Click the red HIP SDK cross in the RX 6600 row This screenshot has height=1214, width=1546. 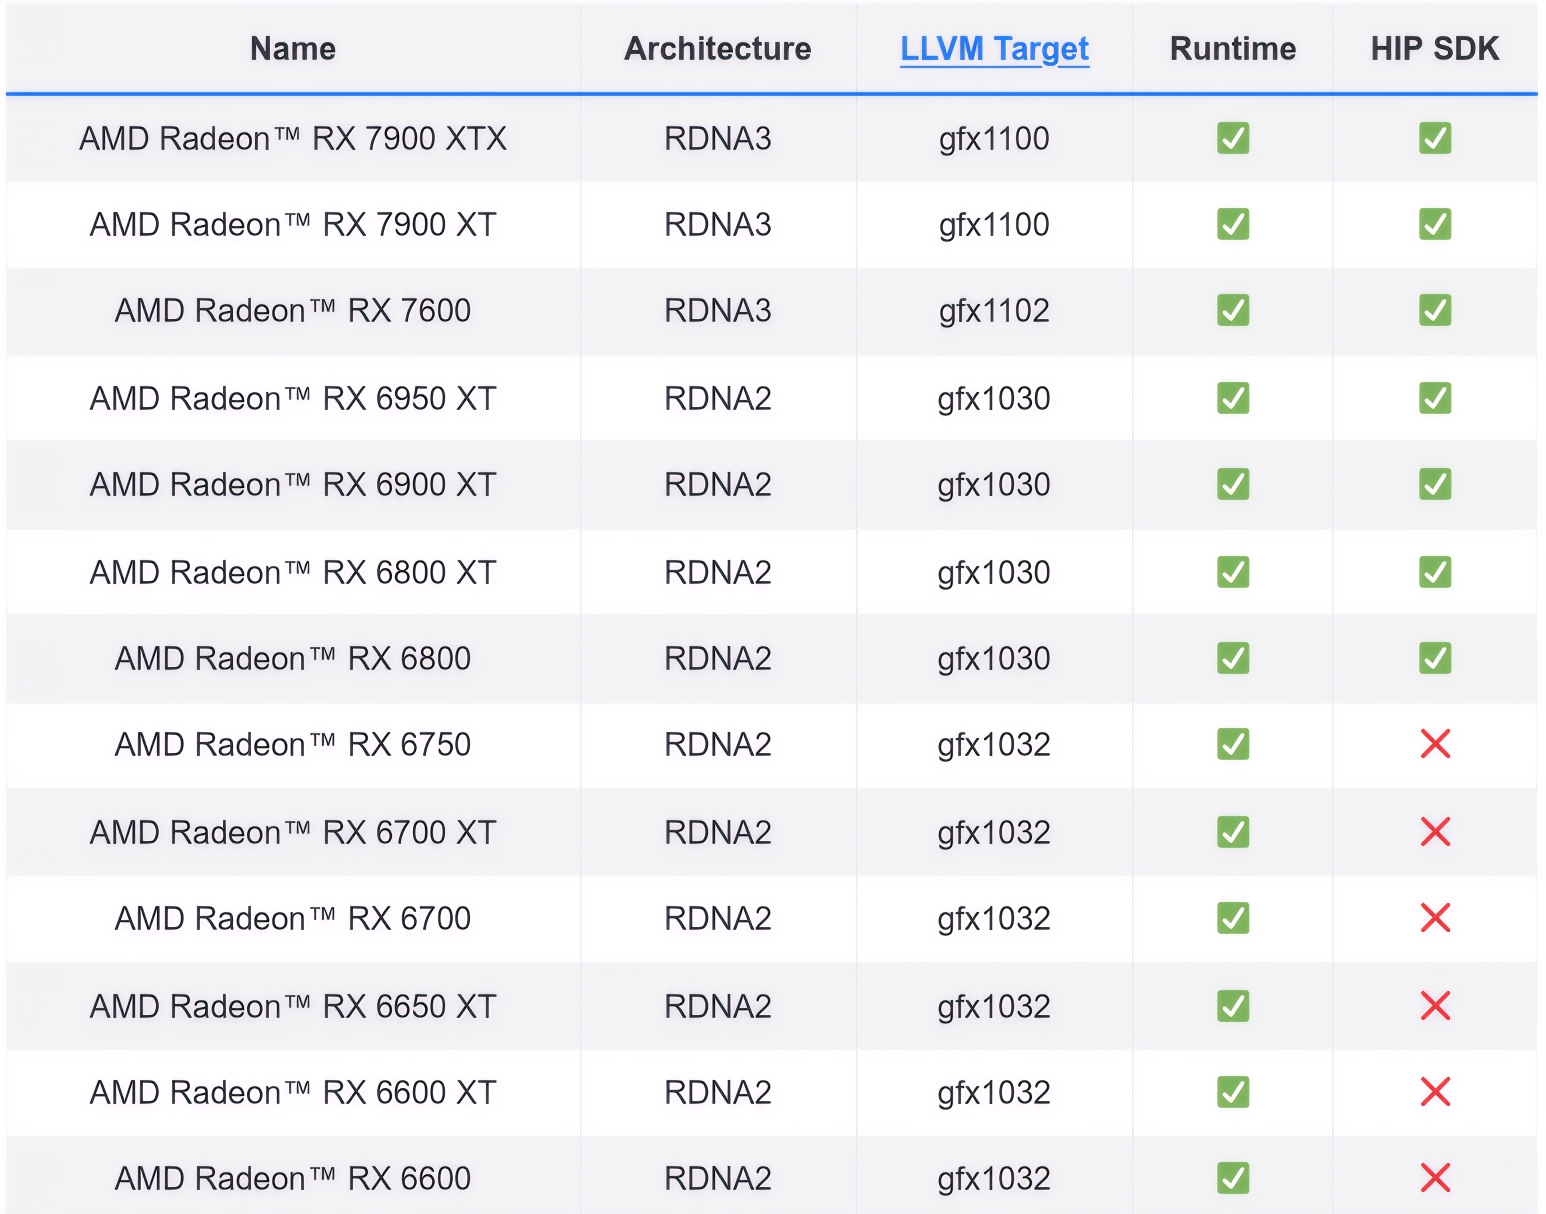1435,1178
